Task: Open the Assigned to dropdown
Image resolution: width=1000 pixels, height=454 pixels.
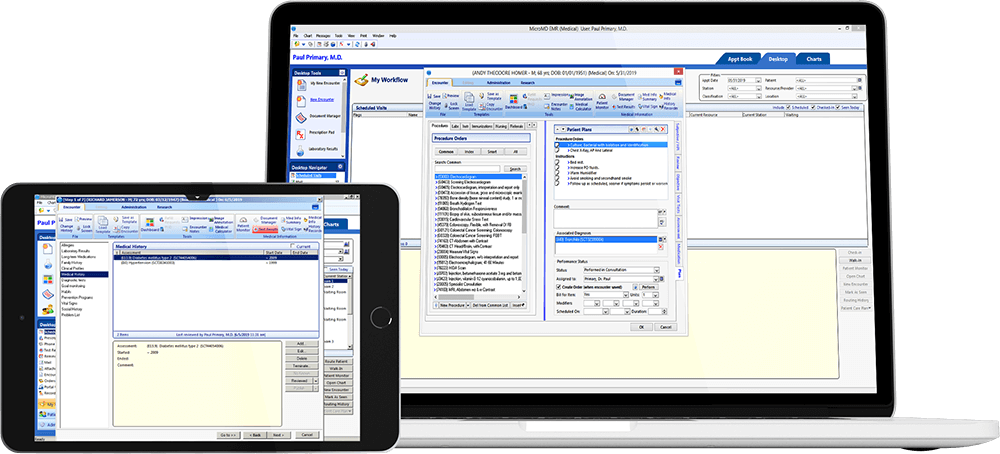Action: coord(656,279)
